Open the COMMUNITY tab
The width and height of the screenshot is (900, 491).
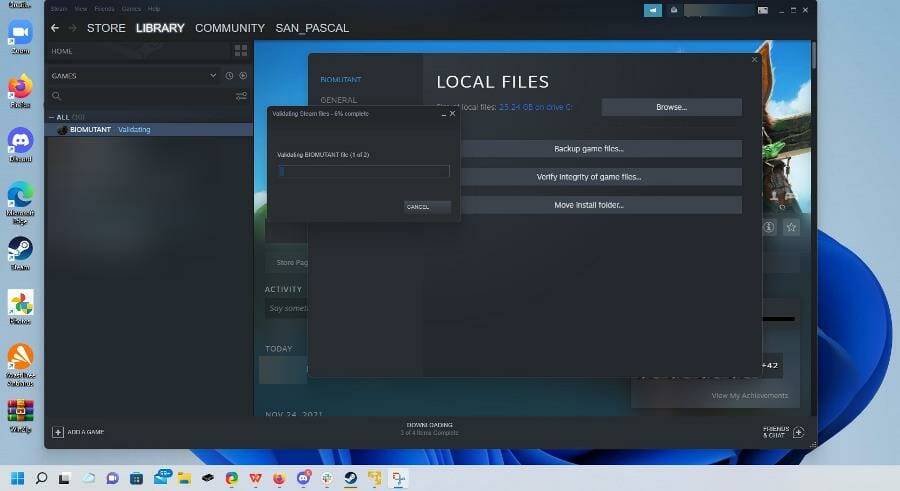230,28
